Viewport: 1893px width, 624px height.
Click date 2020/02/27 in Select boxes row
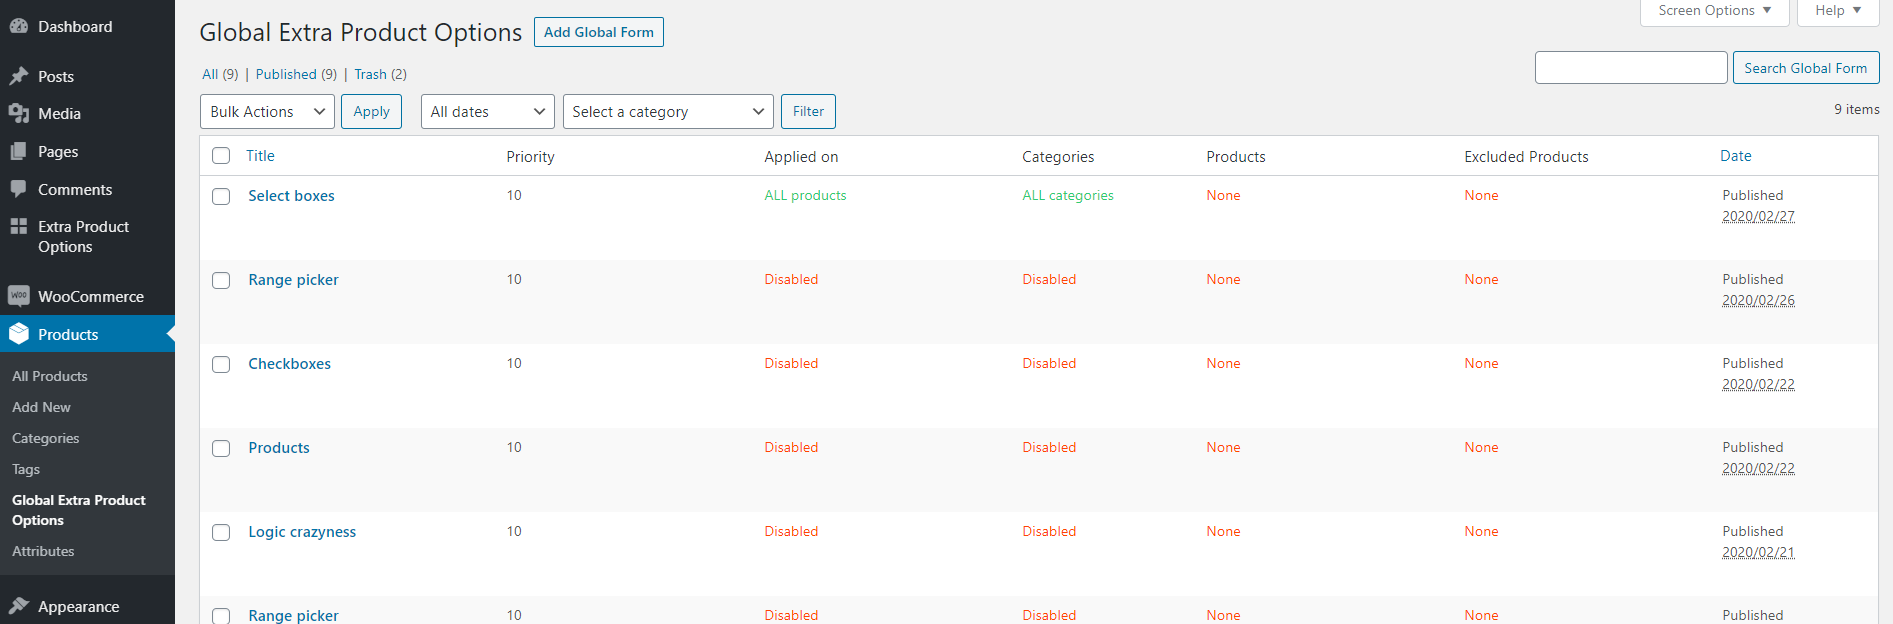click(1758, 216)
